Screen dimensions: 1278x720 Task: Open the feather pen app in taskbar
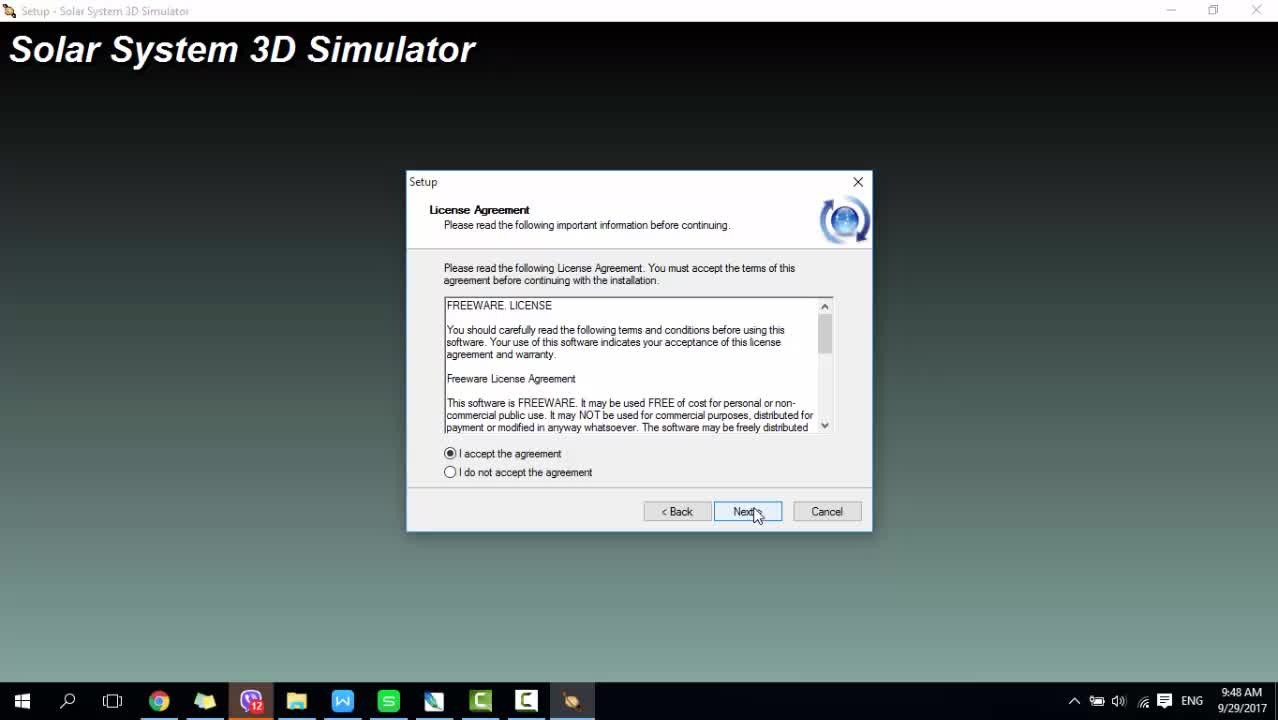pos(435,701)
